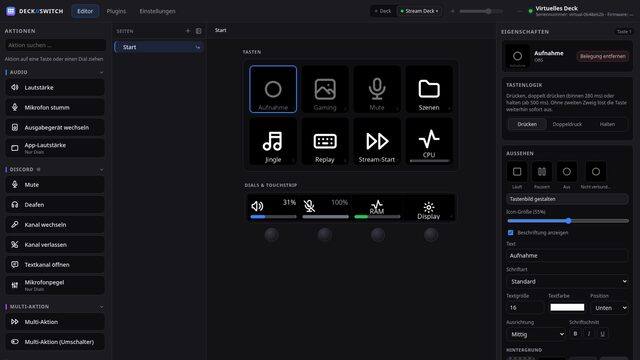Click the Kanal wechseln action
The image size is (640, 360).
pos(55,224)
